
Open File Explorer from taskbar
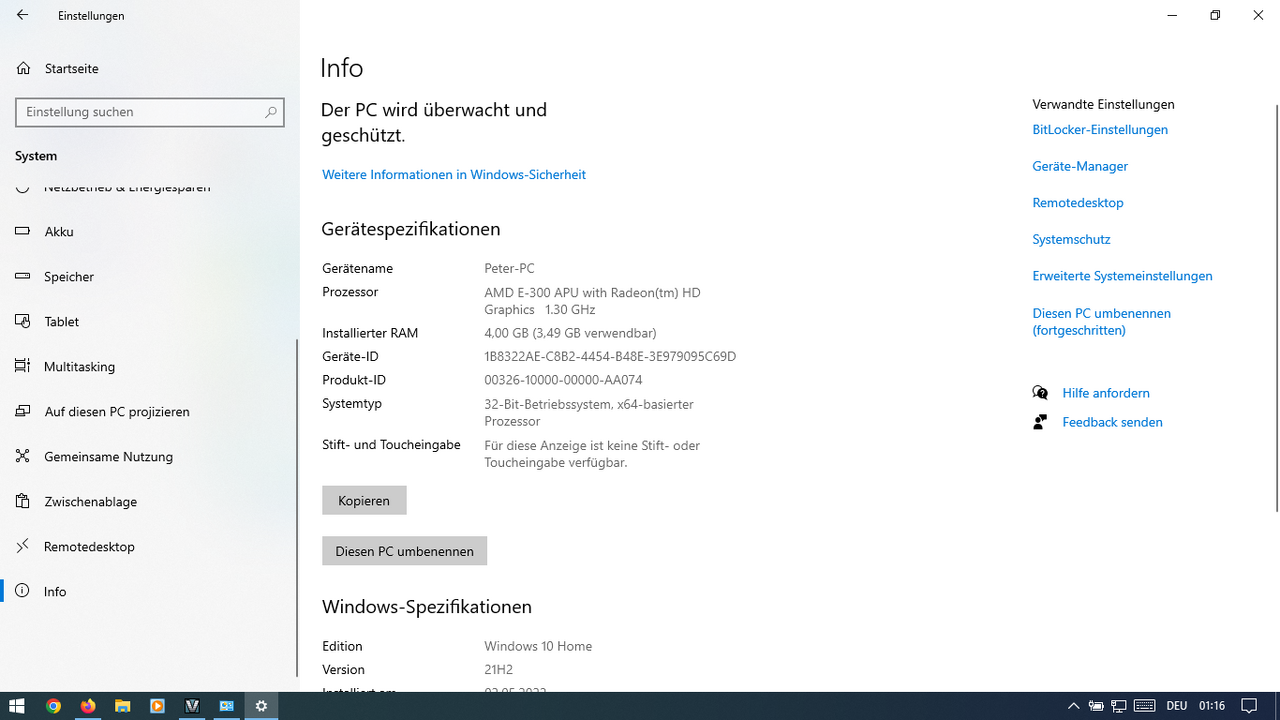(x=123, y=706)
